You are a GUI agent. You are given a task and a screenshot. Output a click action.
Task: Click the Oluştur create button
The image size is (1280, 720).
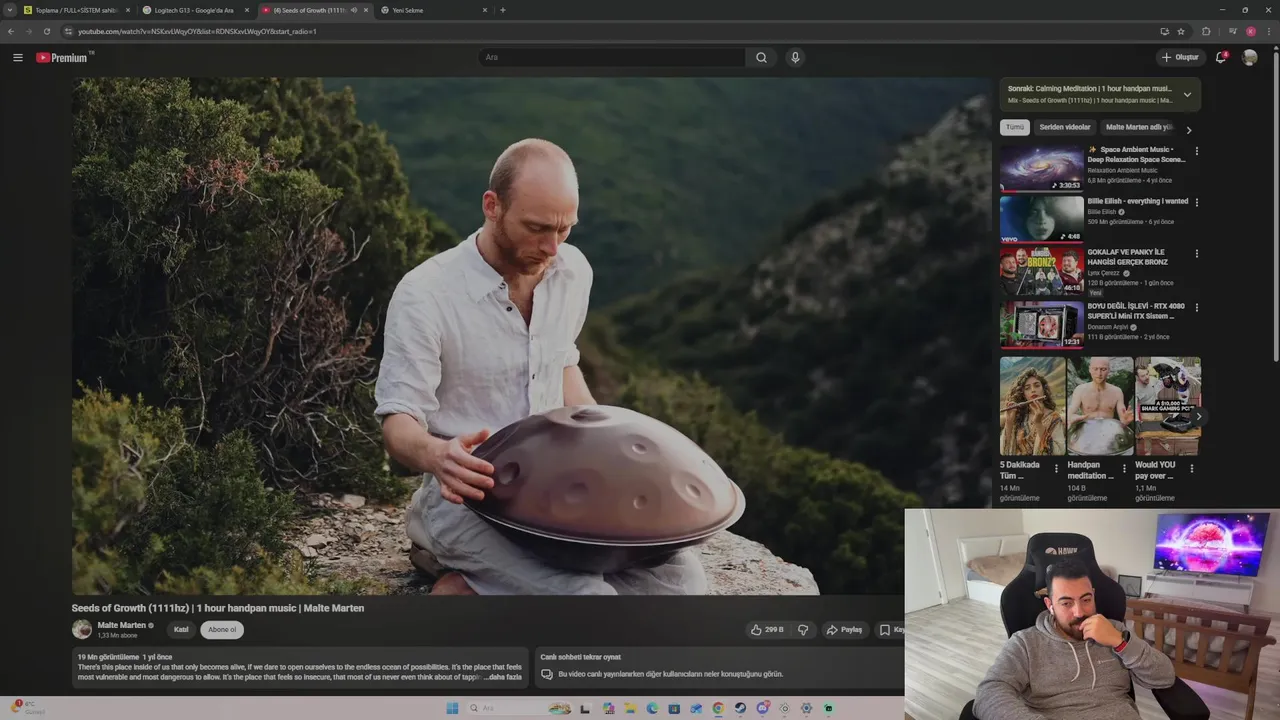(1181, 57)
